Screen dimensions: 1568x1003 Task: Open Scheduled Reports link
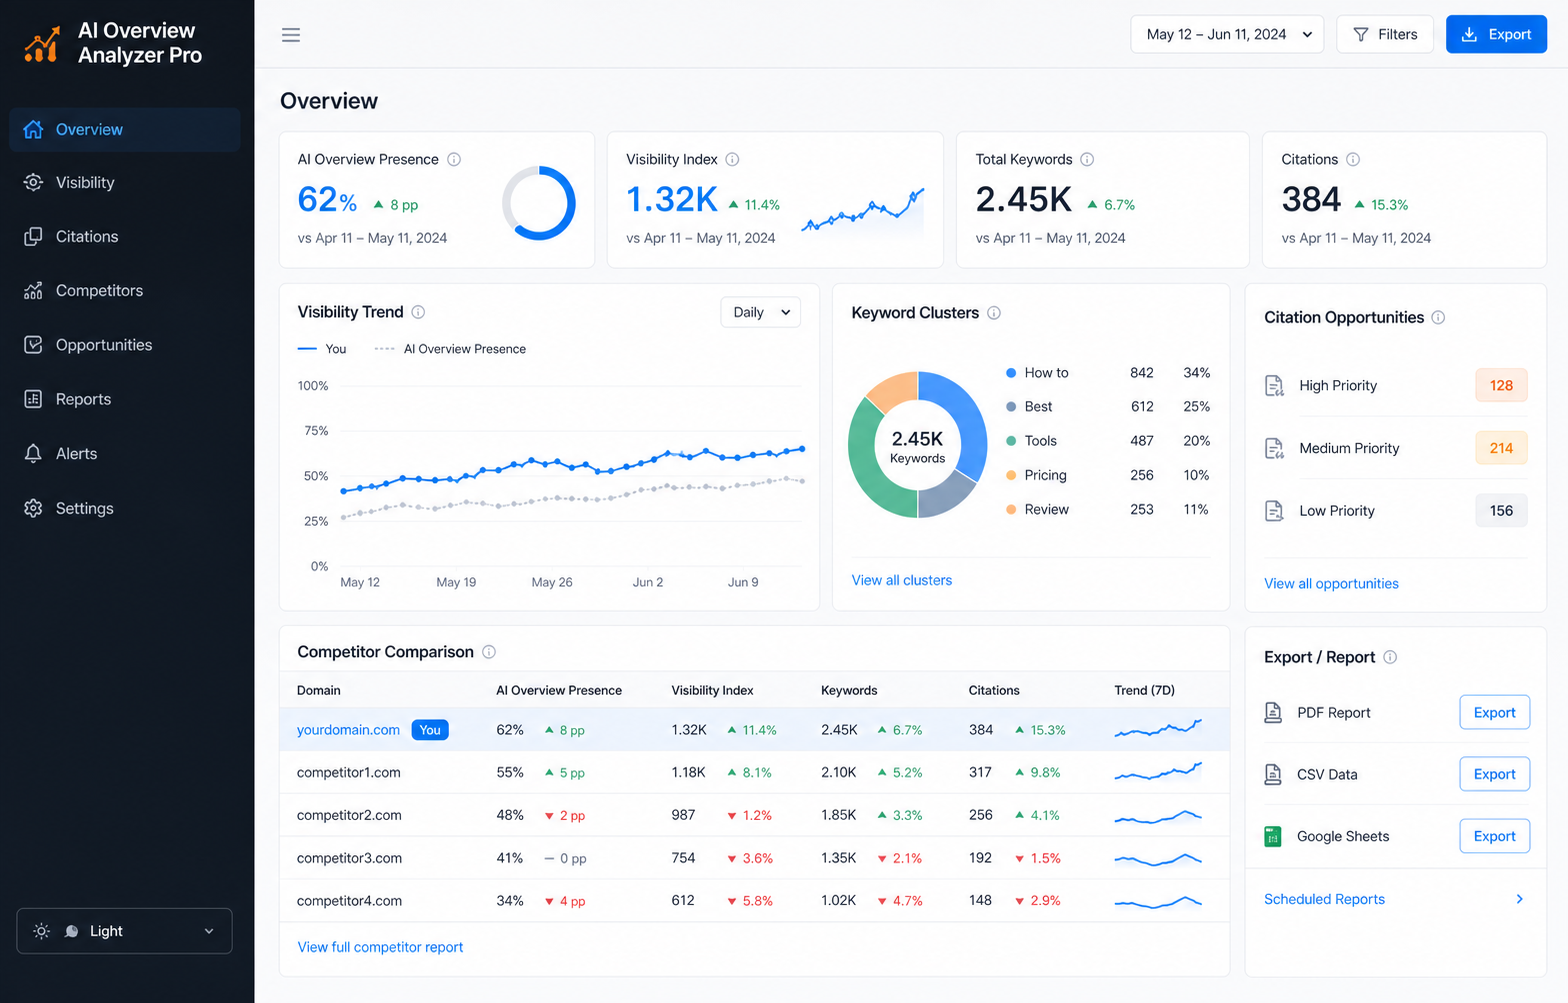point(1324,900)
